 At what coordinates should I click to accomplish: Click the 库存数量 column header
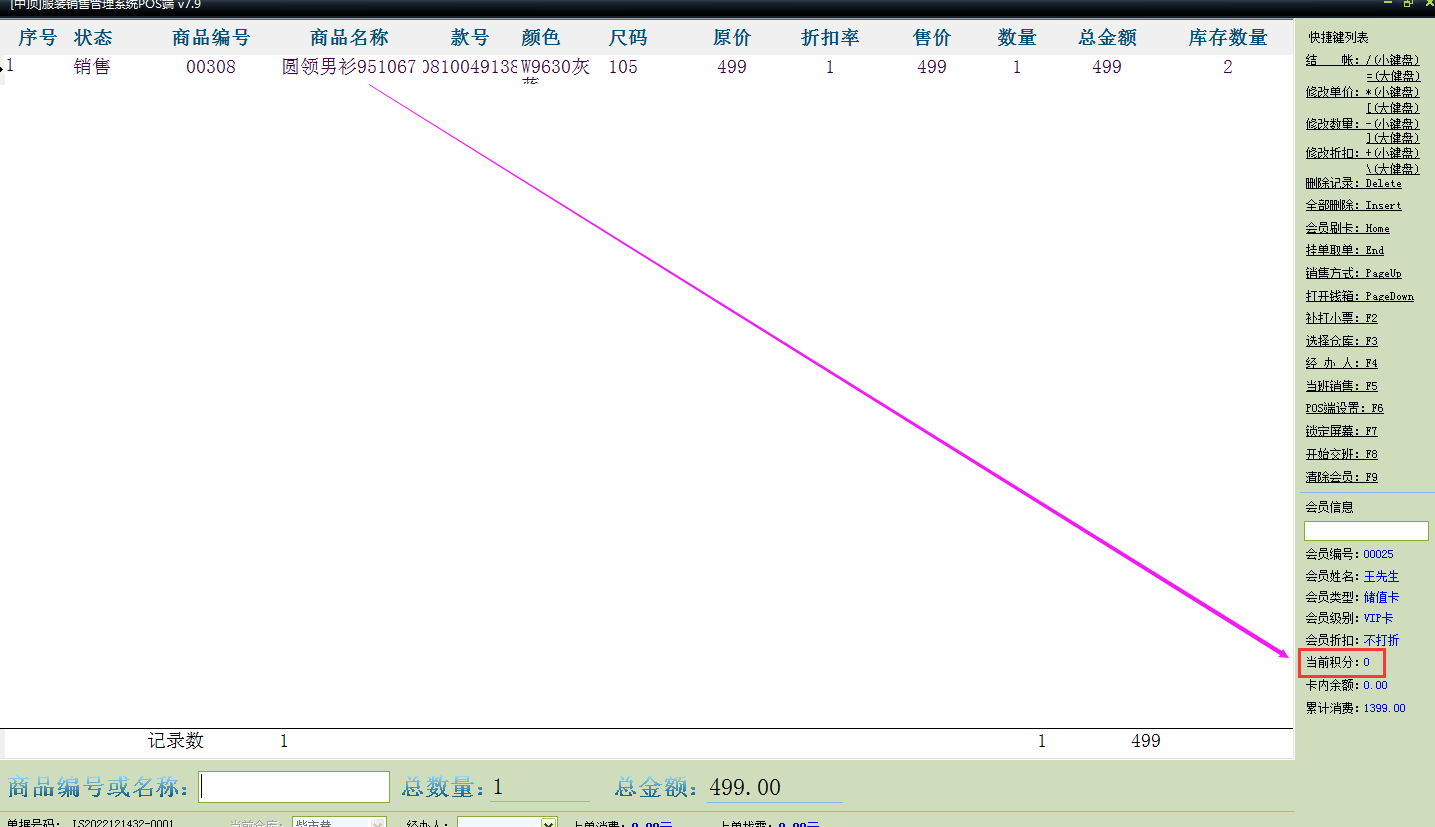(x=1228, y=38)
